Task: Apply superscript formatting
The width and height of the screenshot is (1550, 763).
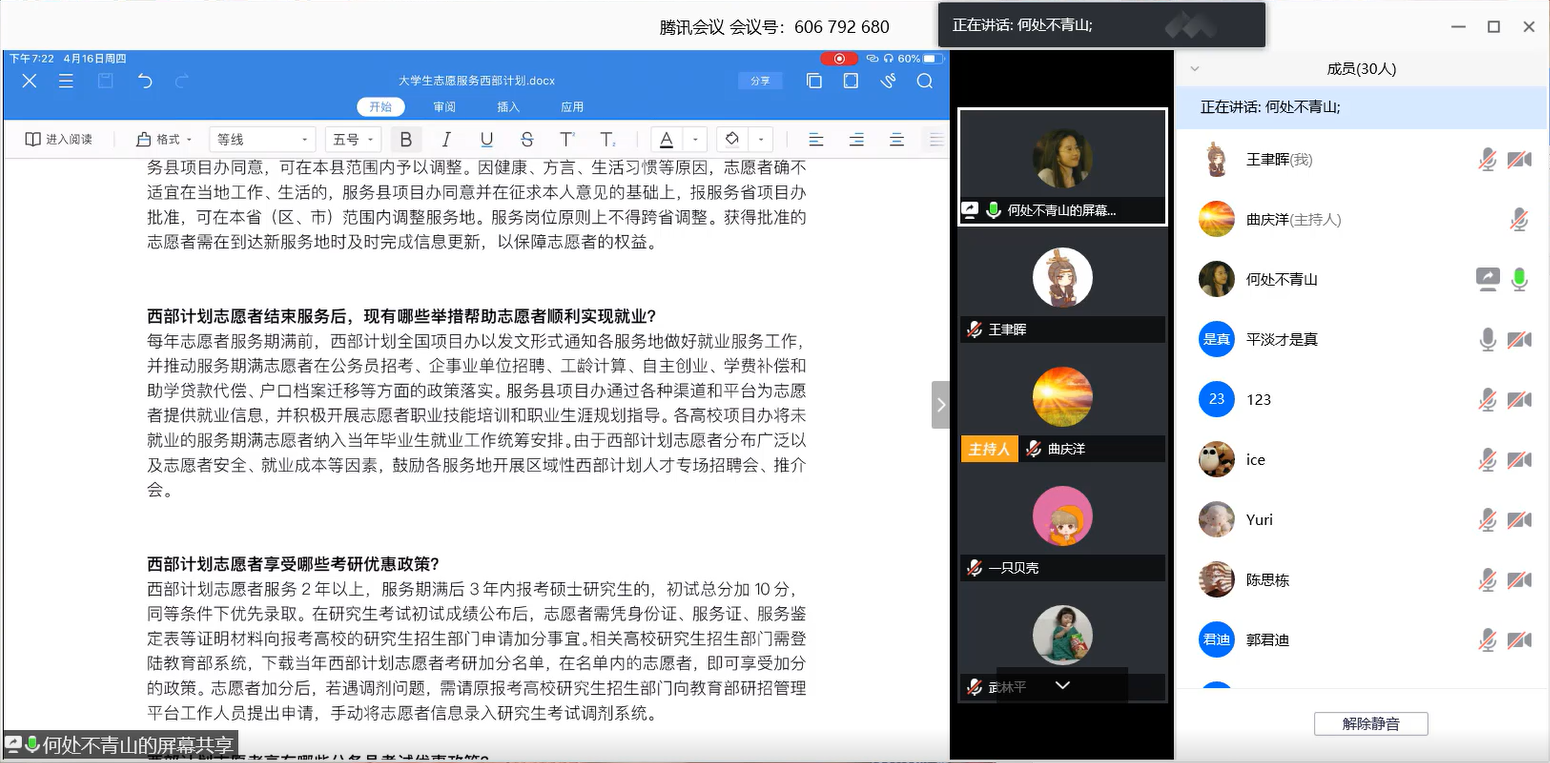Action: pos(567,140)
